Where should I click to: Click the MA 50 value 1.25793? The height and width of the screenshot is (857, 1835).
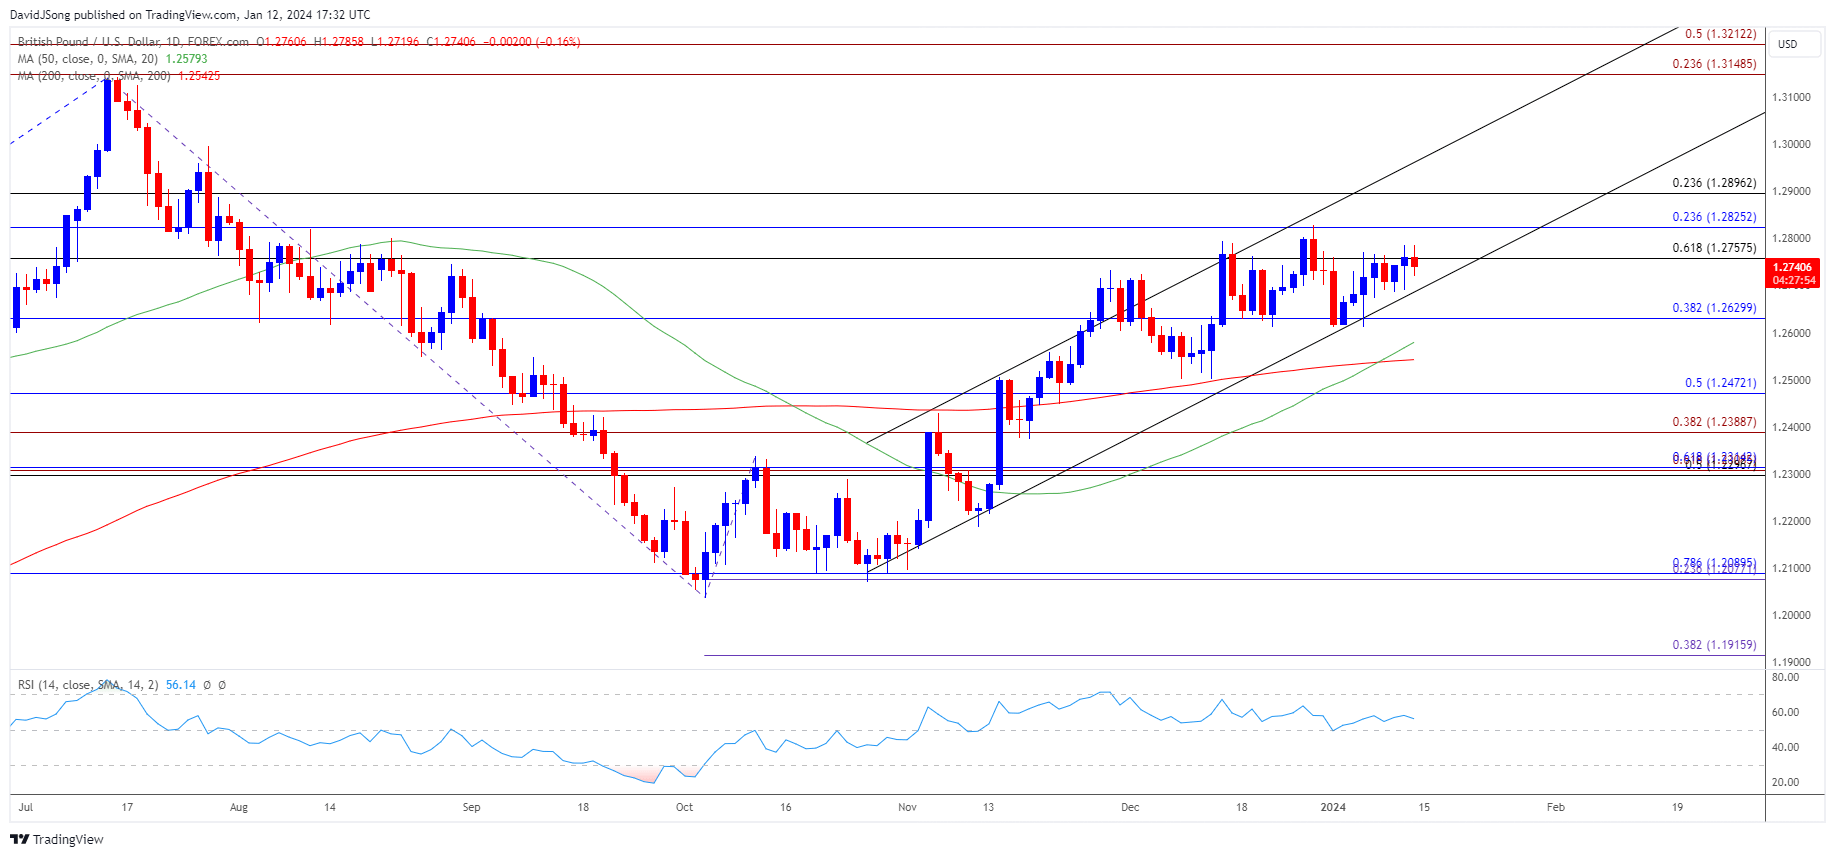click(x=186, y=59)
